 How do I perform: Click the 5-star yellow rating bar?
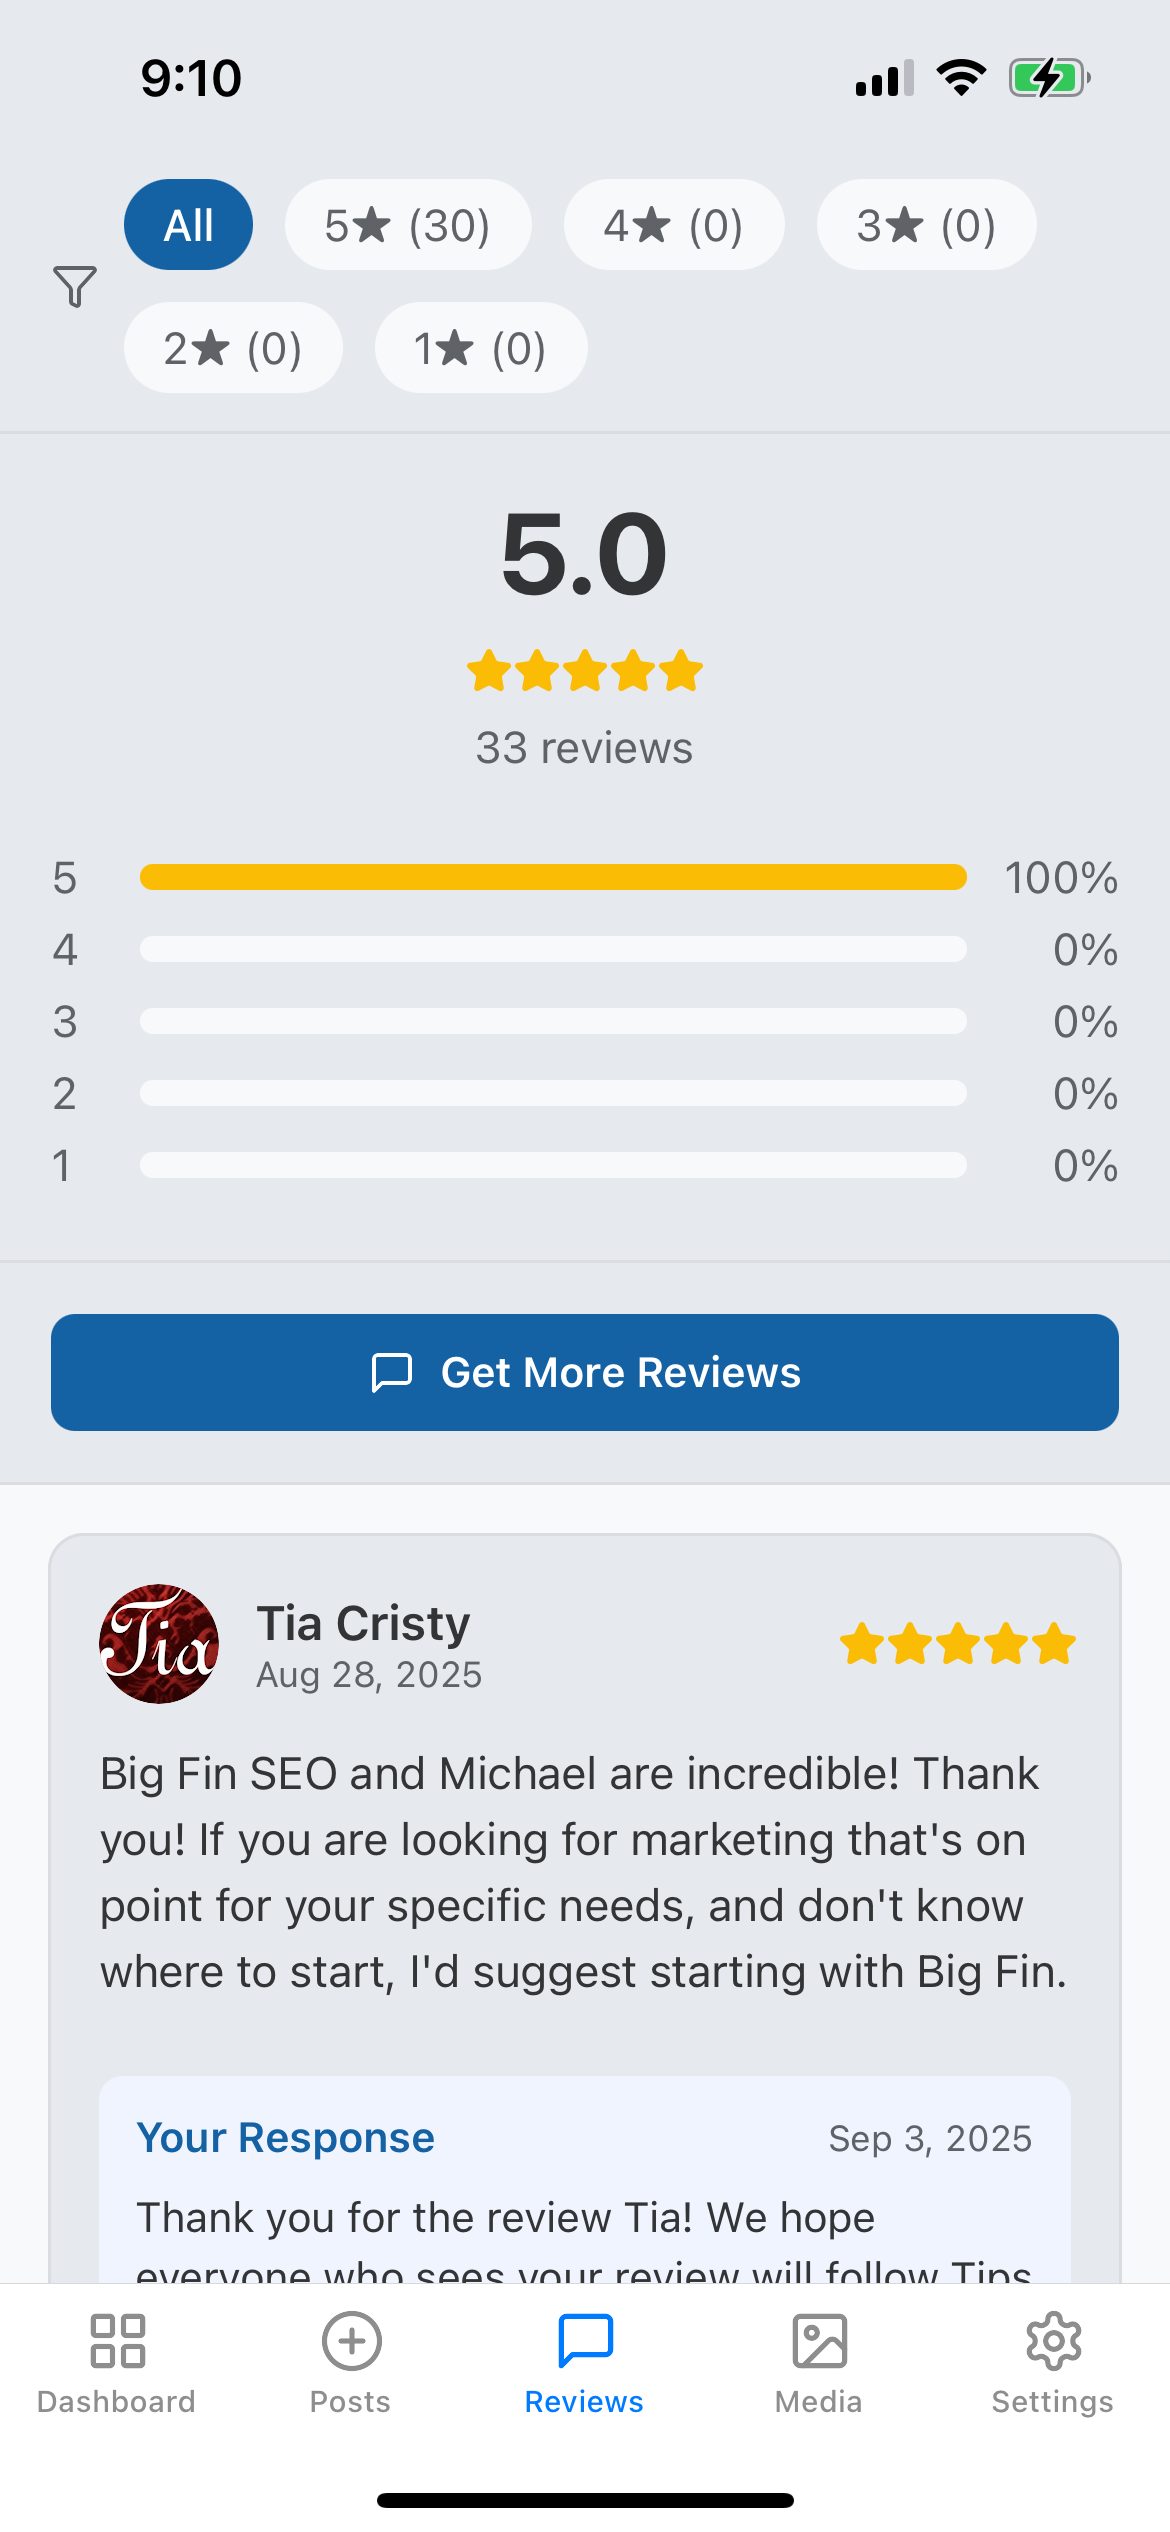tap(553, 877)
